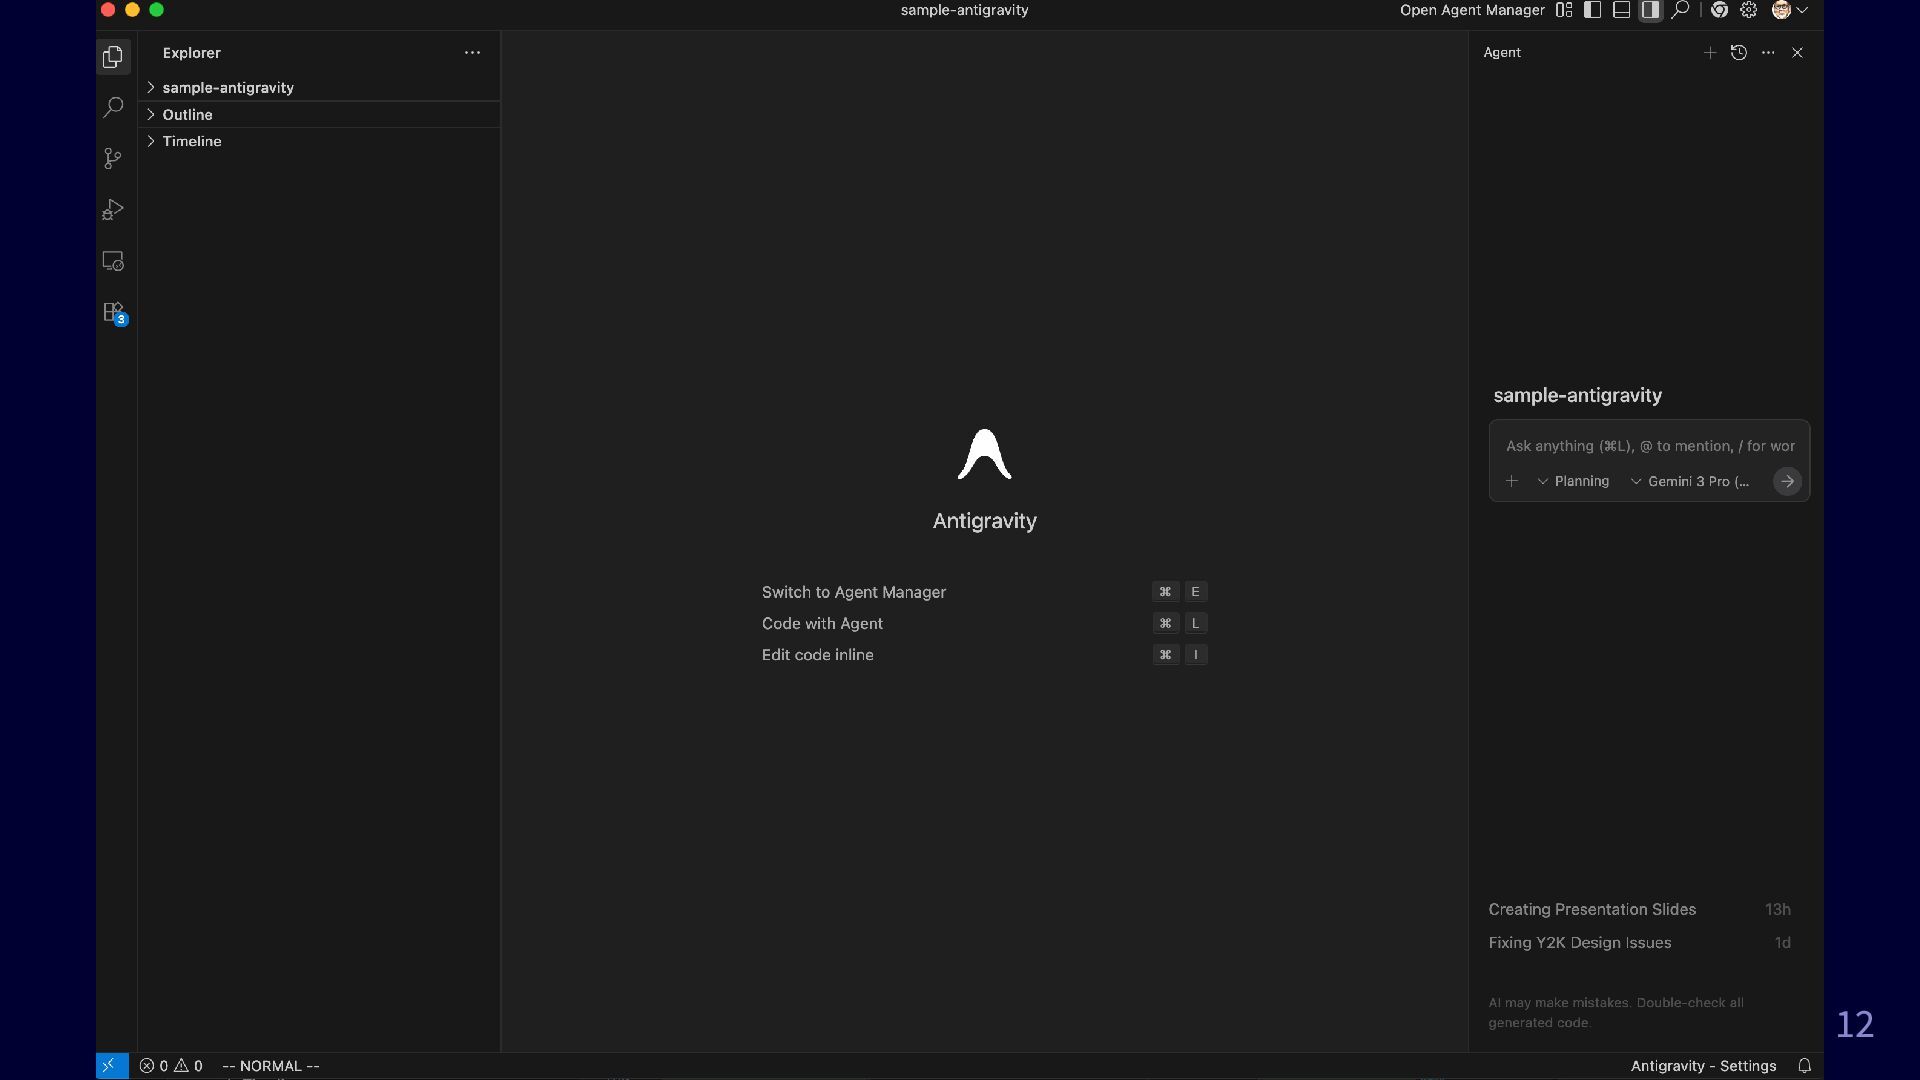Click the notifications bell in status bar
This screenshot has height=1080, width=1920.
(1805, 1066)
